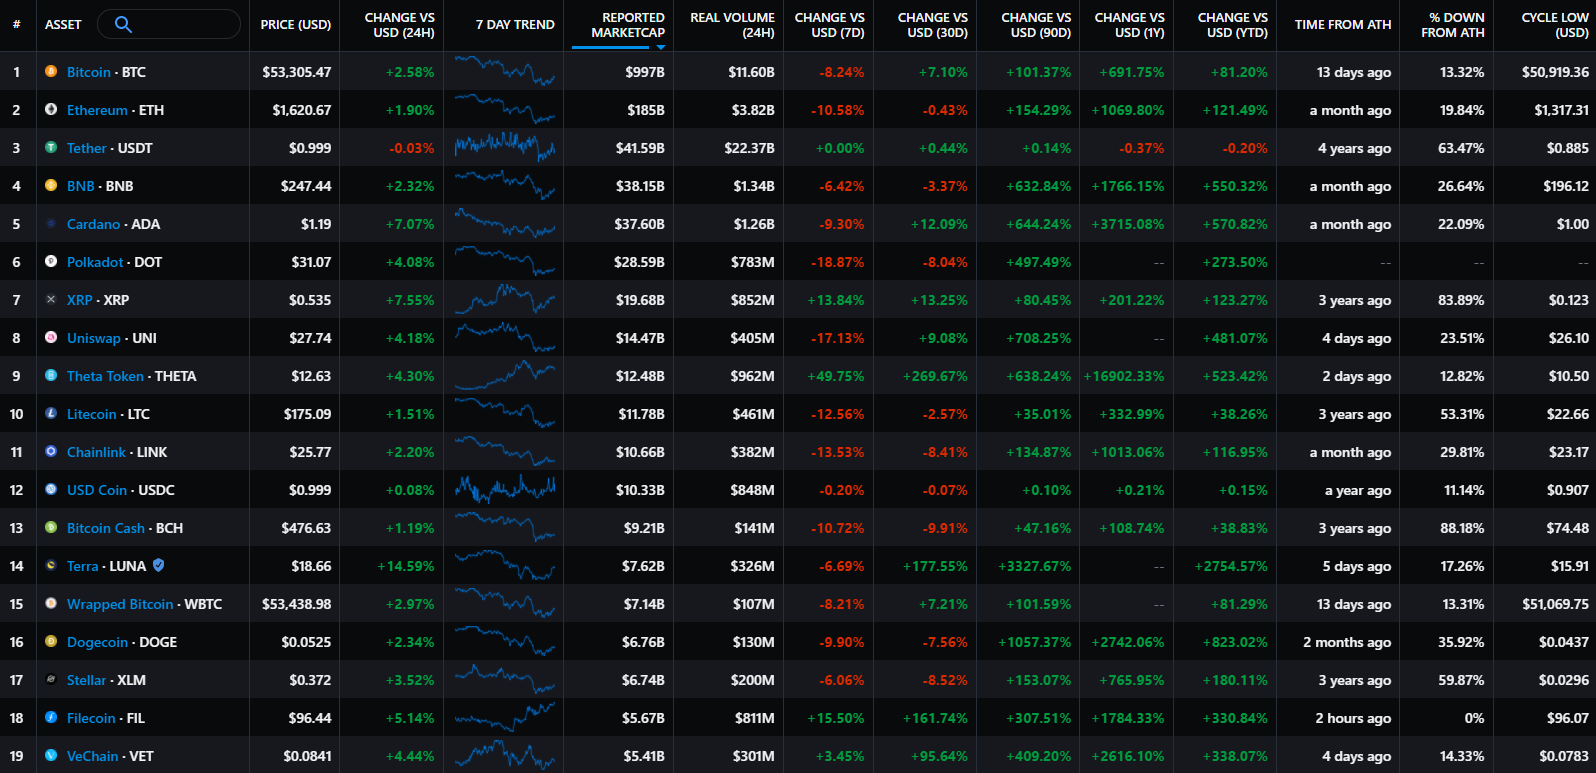Click the XRP coin logo icon
The width and height of the screenshot is (1596, 773).
(51, 300)
